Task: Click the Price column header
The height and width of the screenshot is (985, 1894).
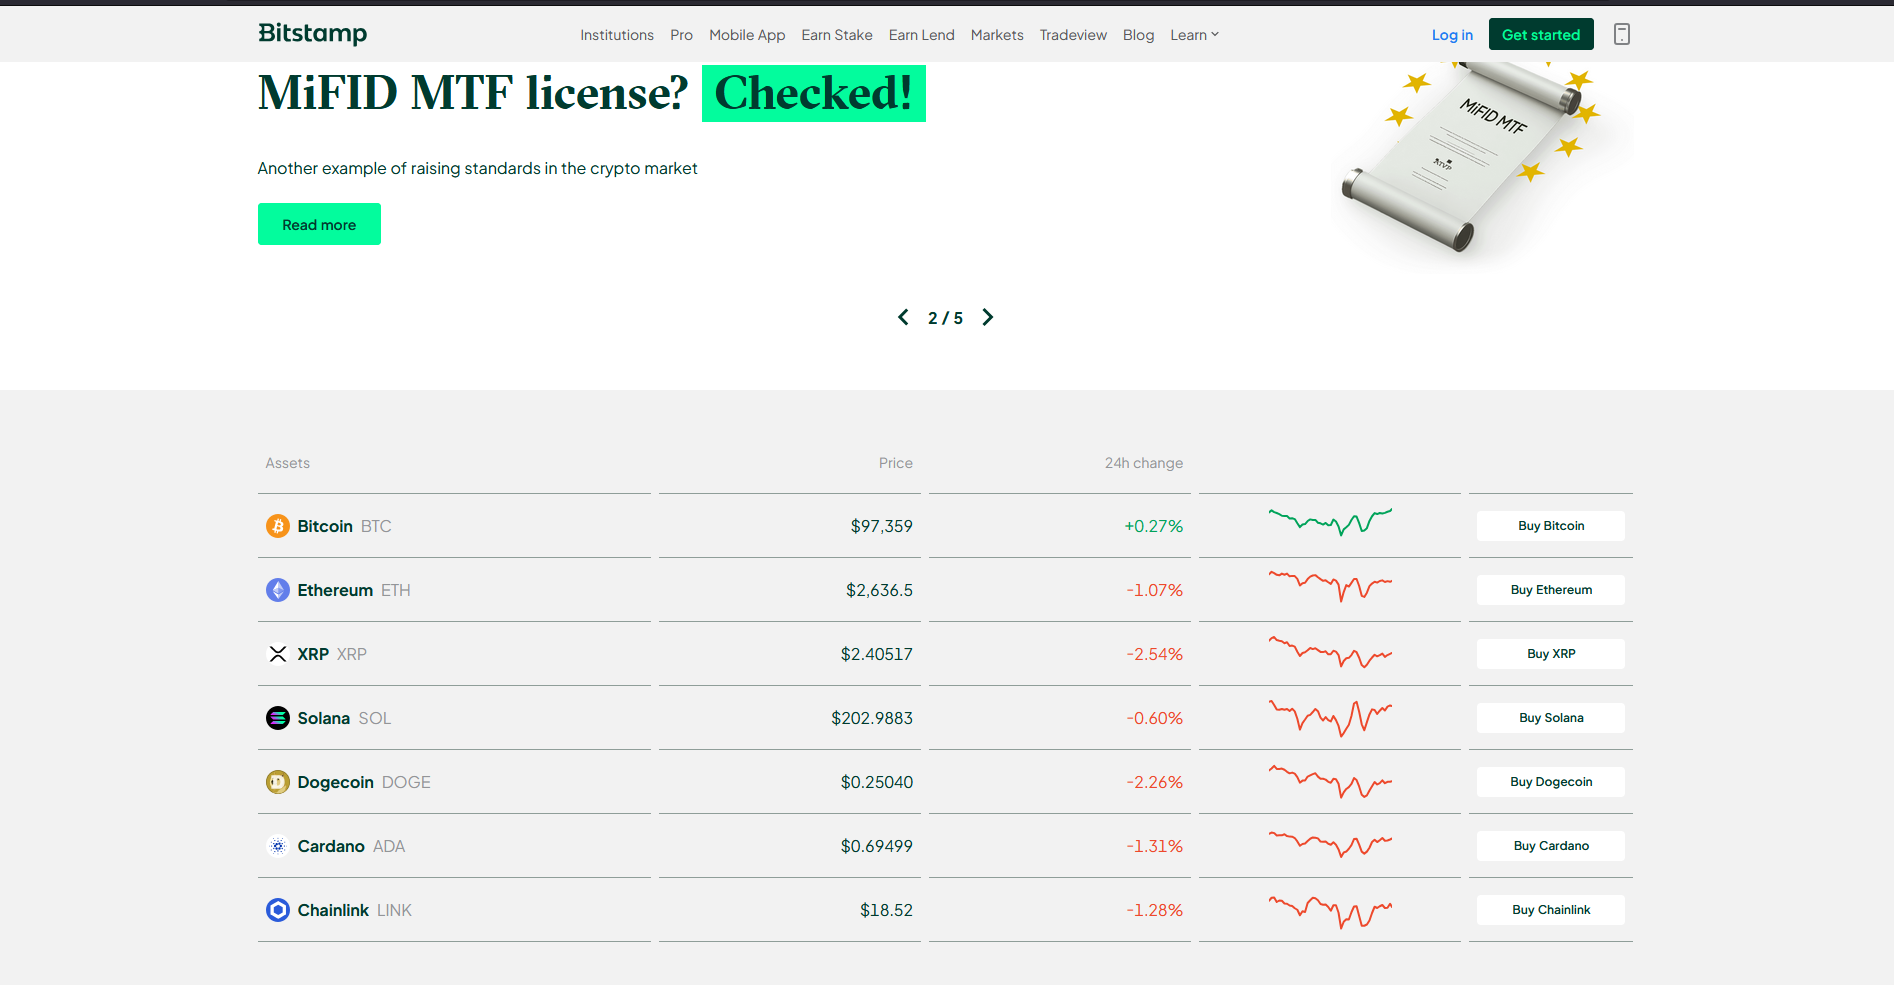Action: pyautogui.click(x=895, y=463)
